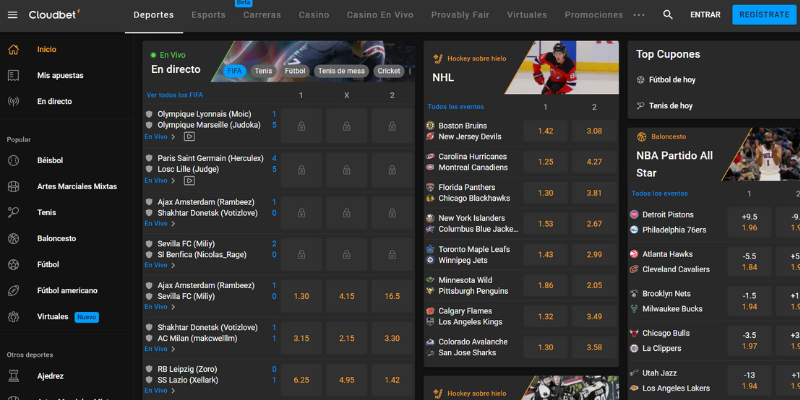Open Ver todos los FIFA link
The image size is (800, 400).
[x=174, y=95]
